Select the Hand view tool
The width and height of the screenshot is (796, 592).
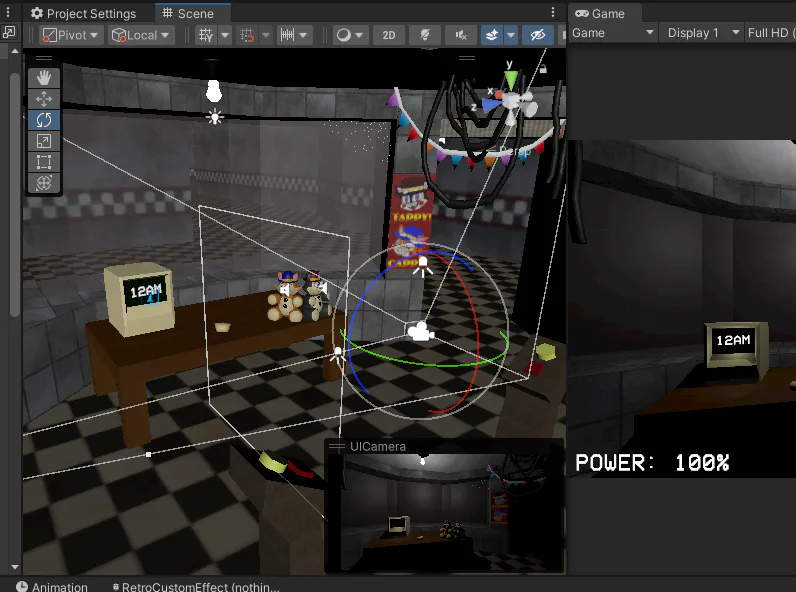click(x=44, y=78)
